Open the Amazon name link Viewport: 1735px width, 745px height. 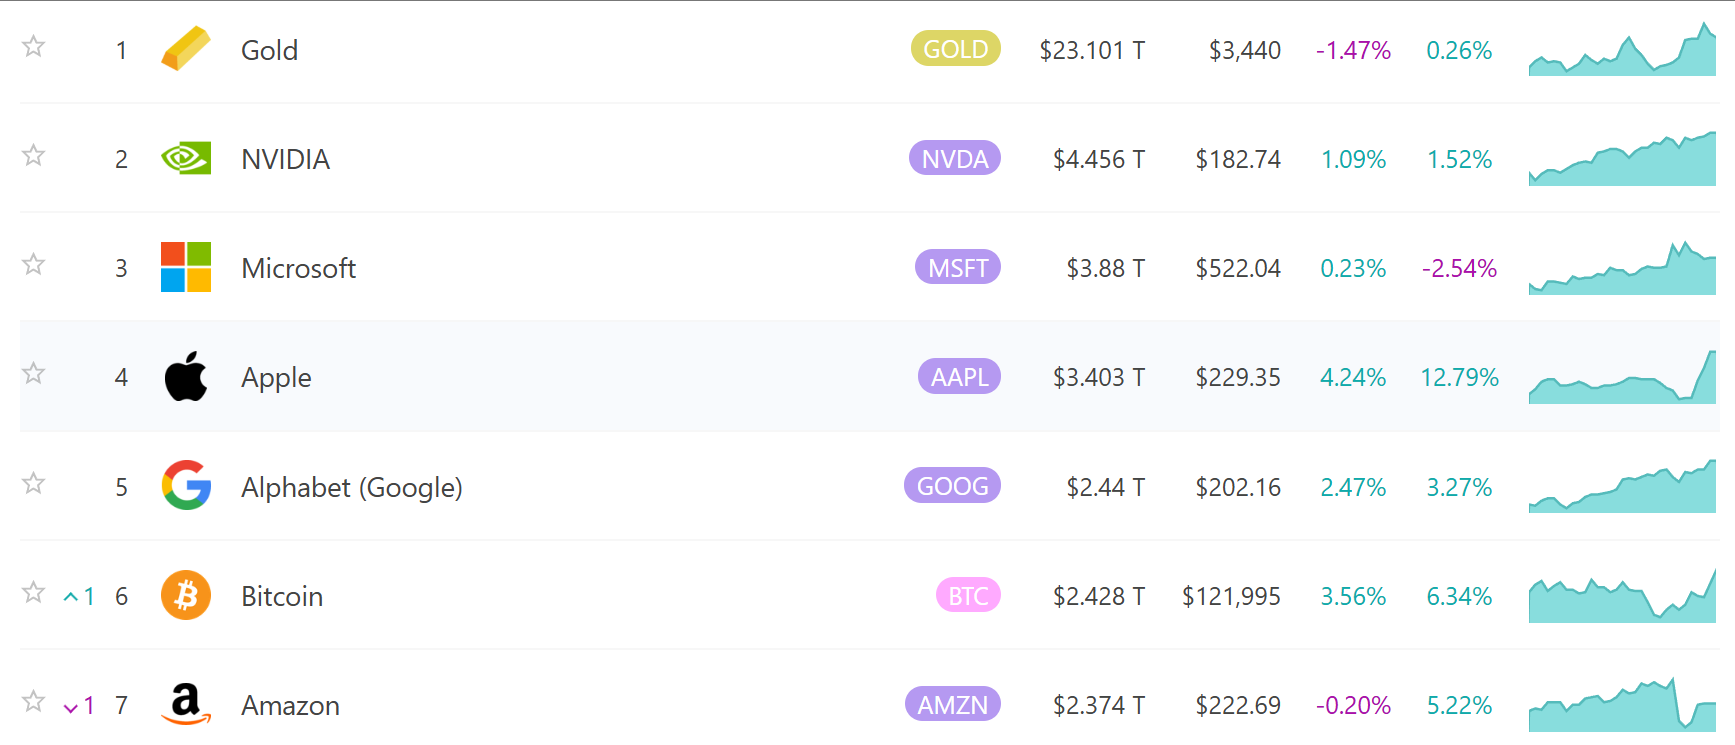point(291,705)
